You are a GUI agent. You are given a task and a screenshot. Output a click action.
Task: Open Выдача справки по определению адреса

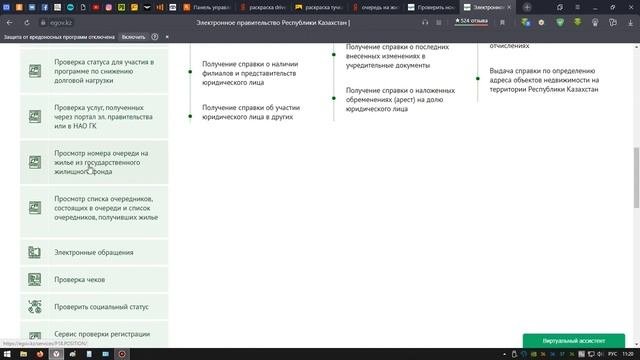(544, 80)
